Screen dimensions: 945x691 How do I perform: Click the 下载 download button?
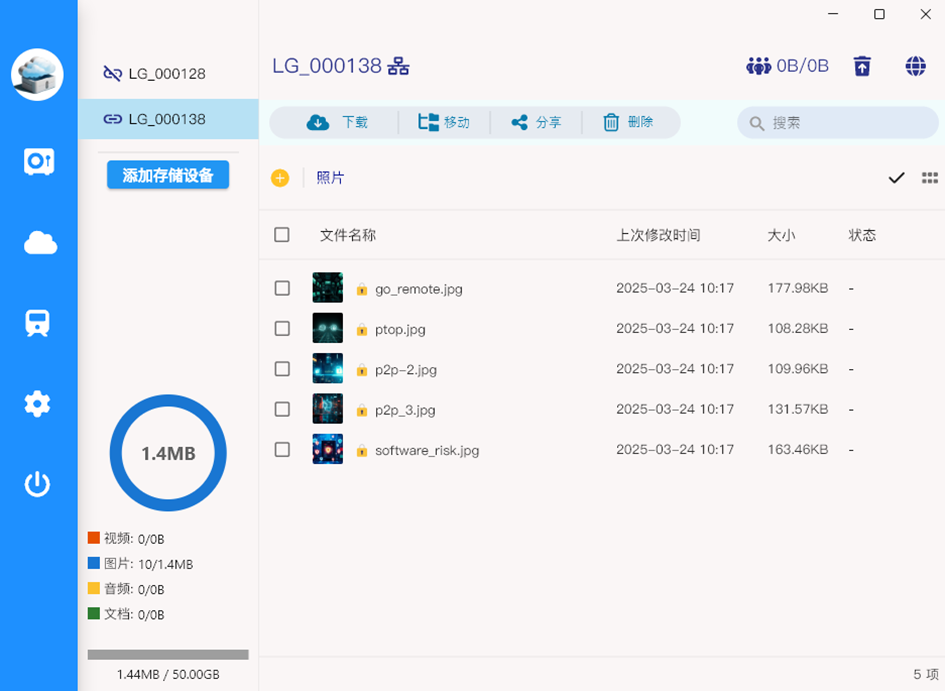(337, 122)
